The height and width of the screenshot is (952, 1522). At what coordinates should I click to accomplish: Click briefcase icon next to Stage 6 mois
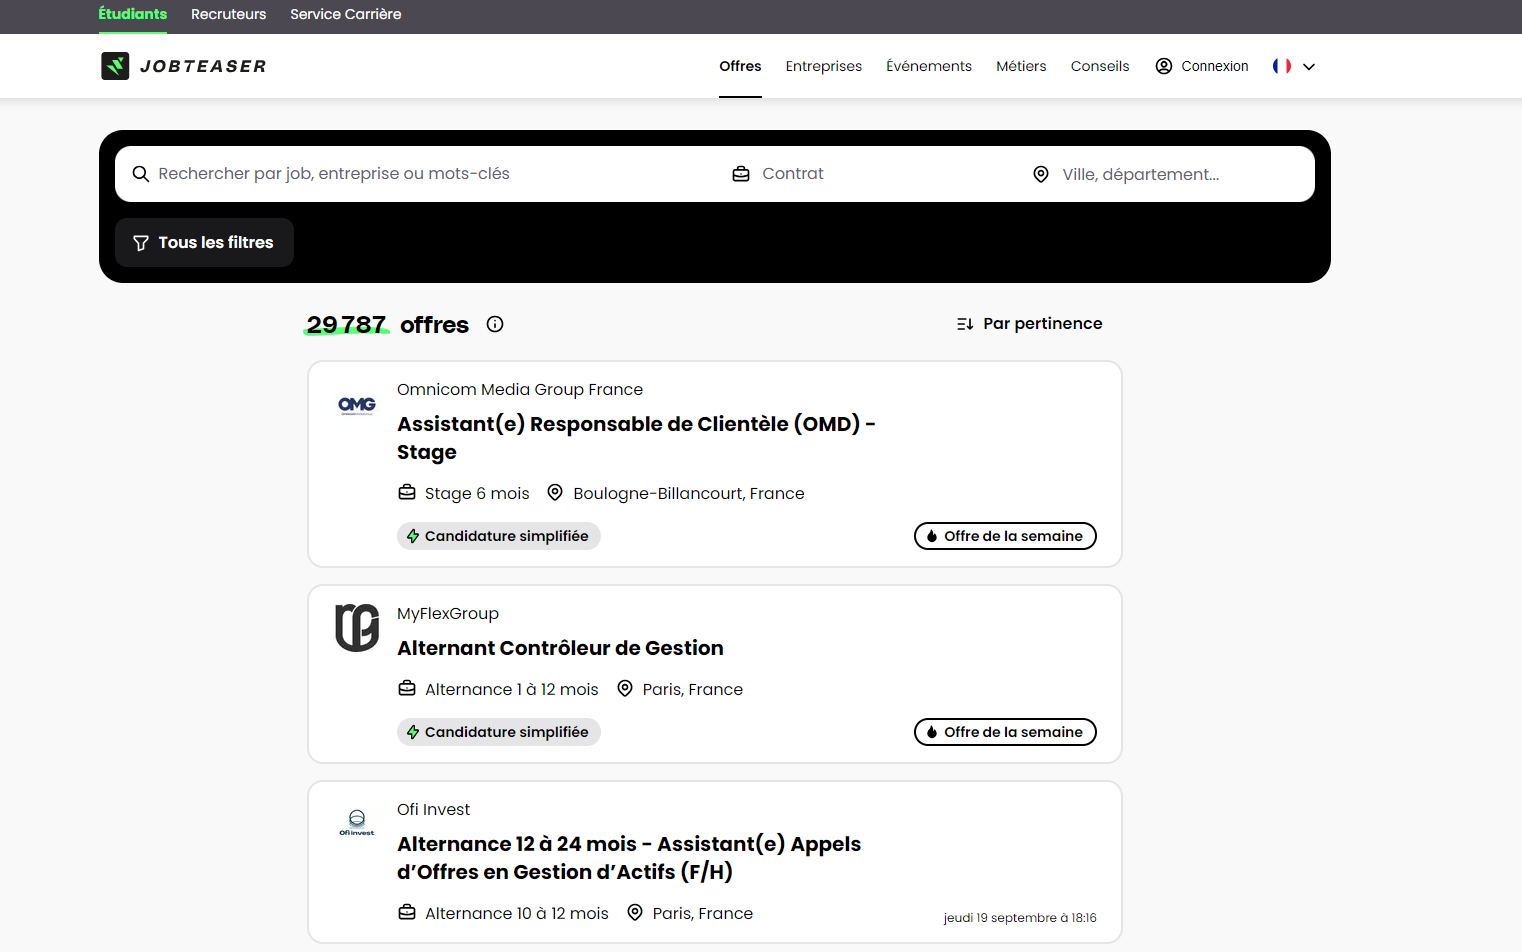[x=407, y=492]
